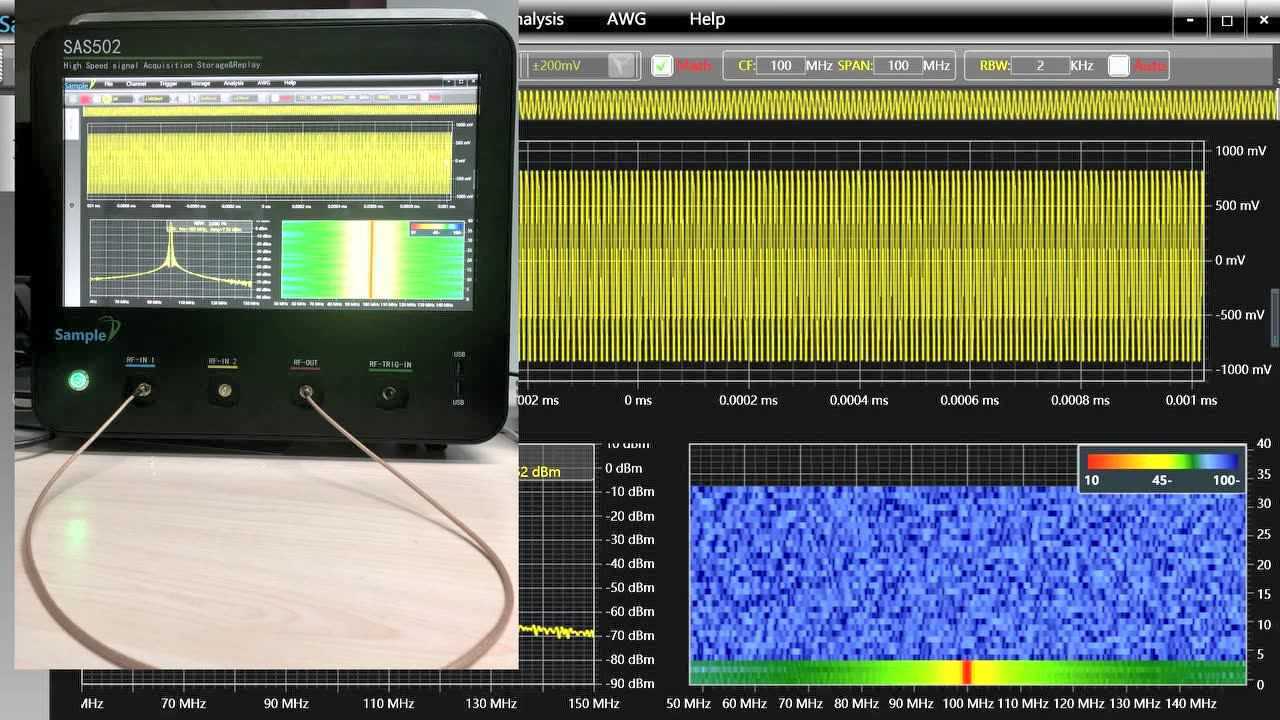The image size is (1280, 720).
Task: Click the CF center frequency field
Action: (x=780, y=66)
